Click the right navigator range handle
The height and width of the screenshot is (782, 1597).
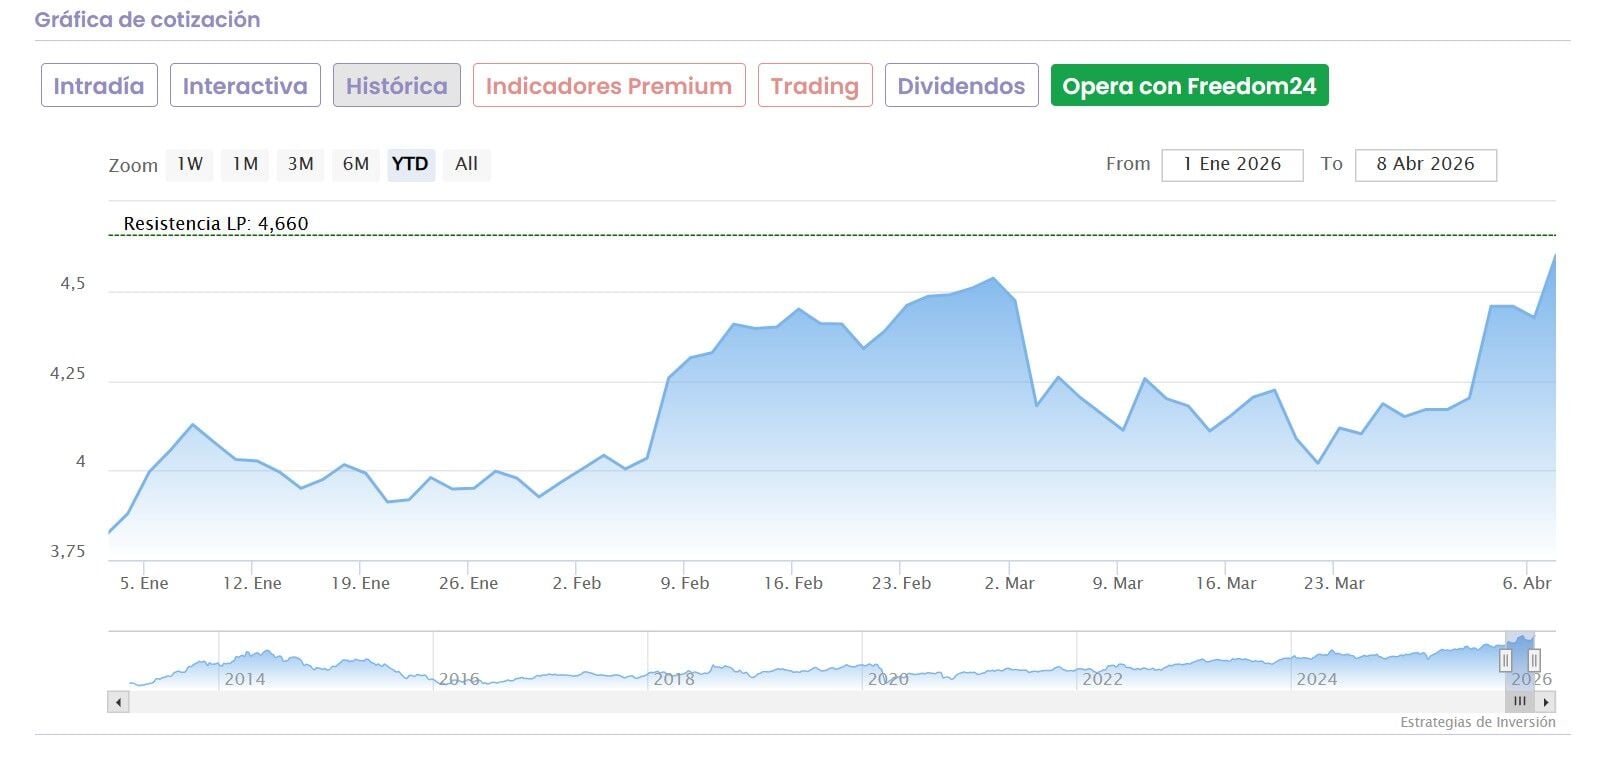click(1534, 661)
